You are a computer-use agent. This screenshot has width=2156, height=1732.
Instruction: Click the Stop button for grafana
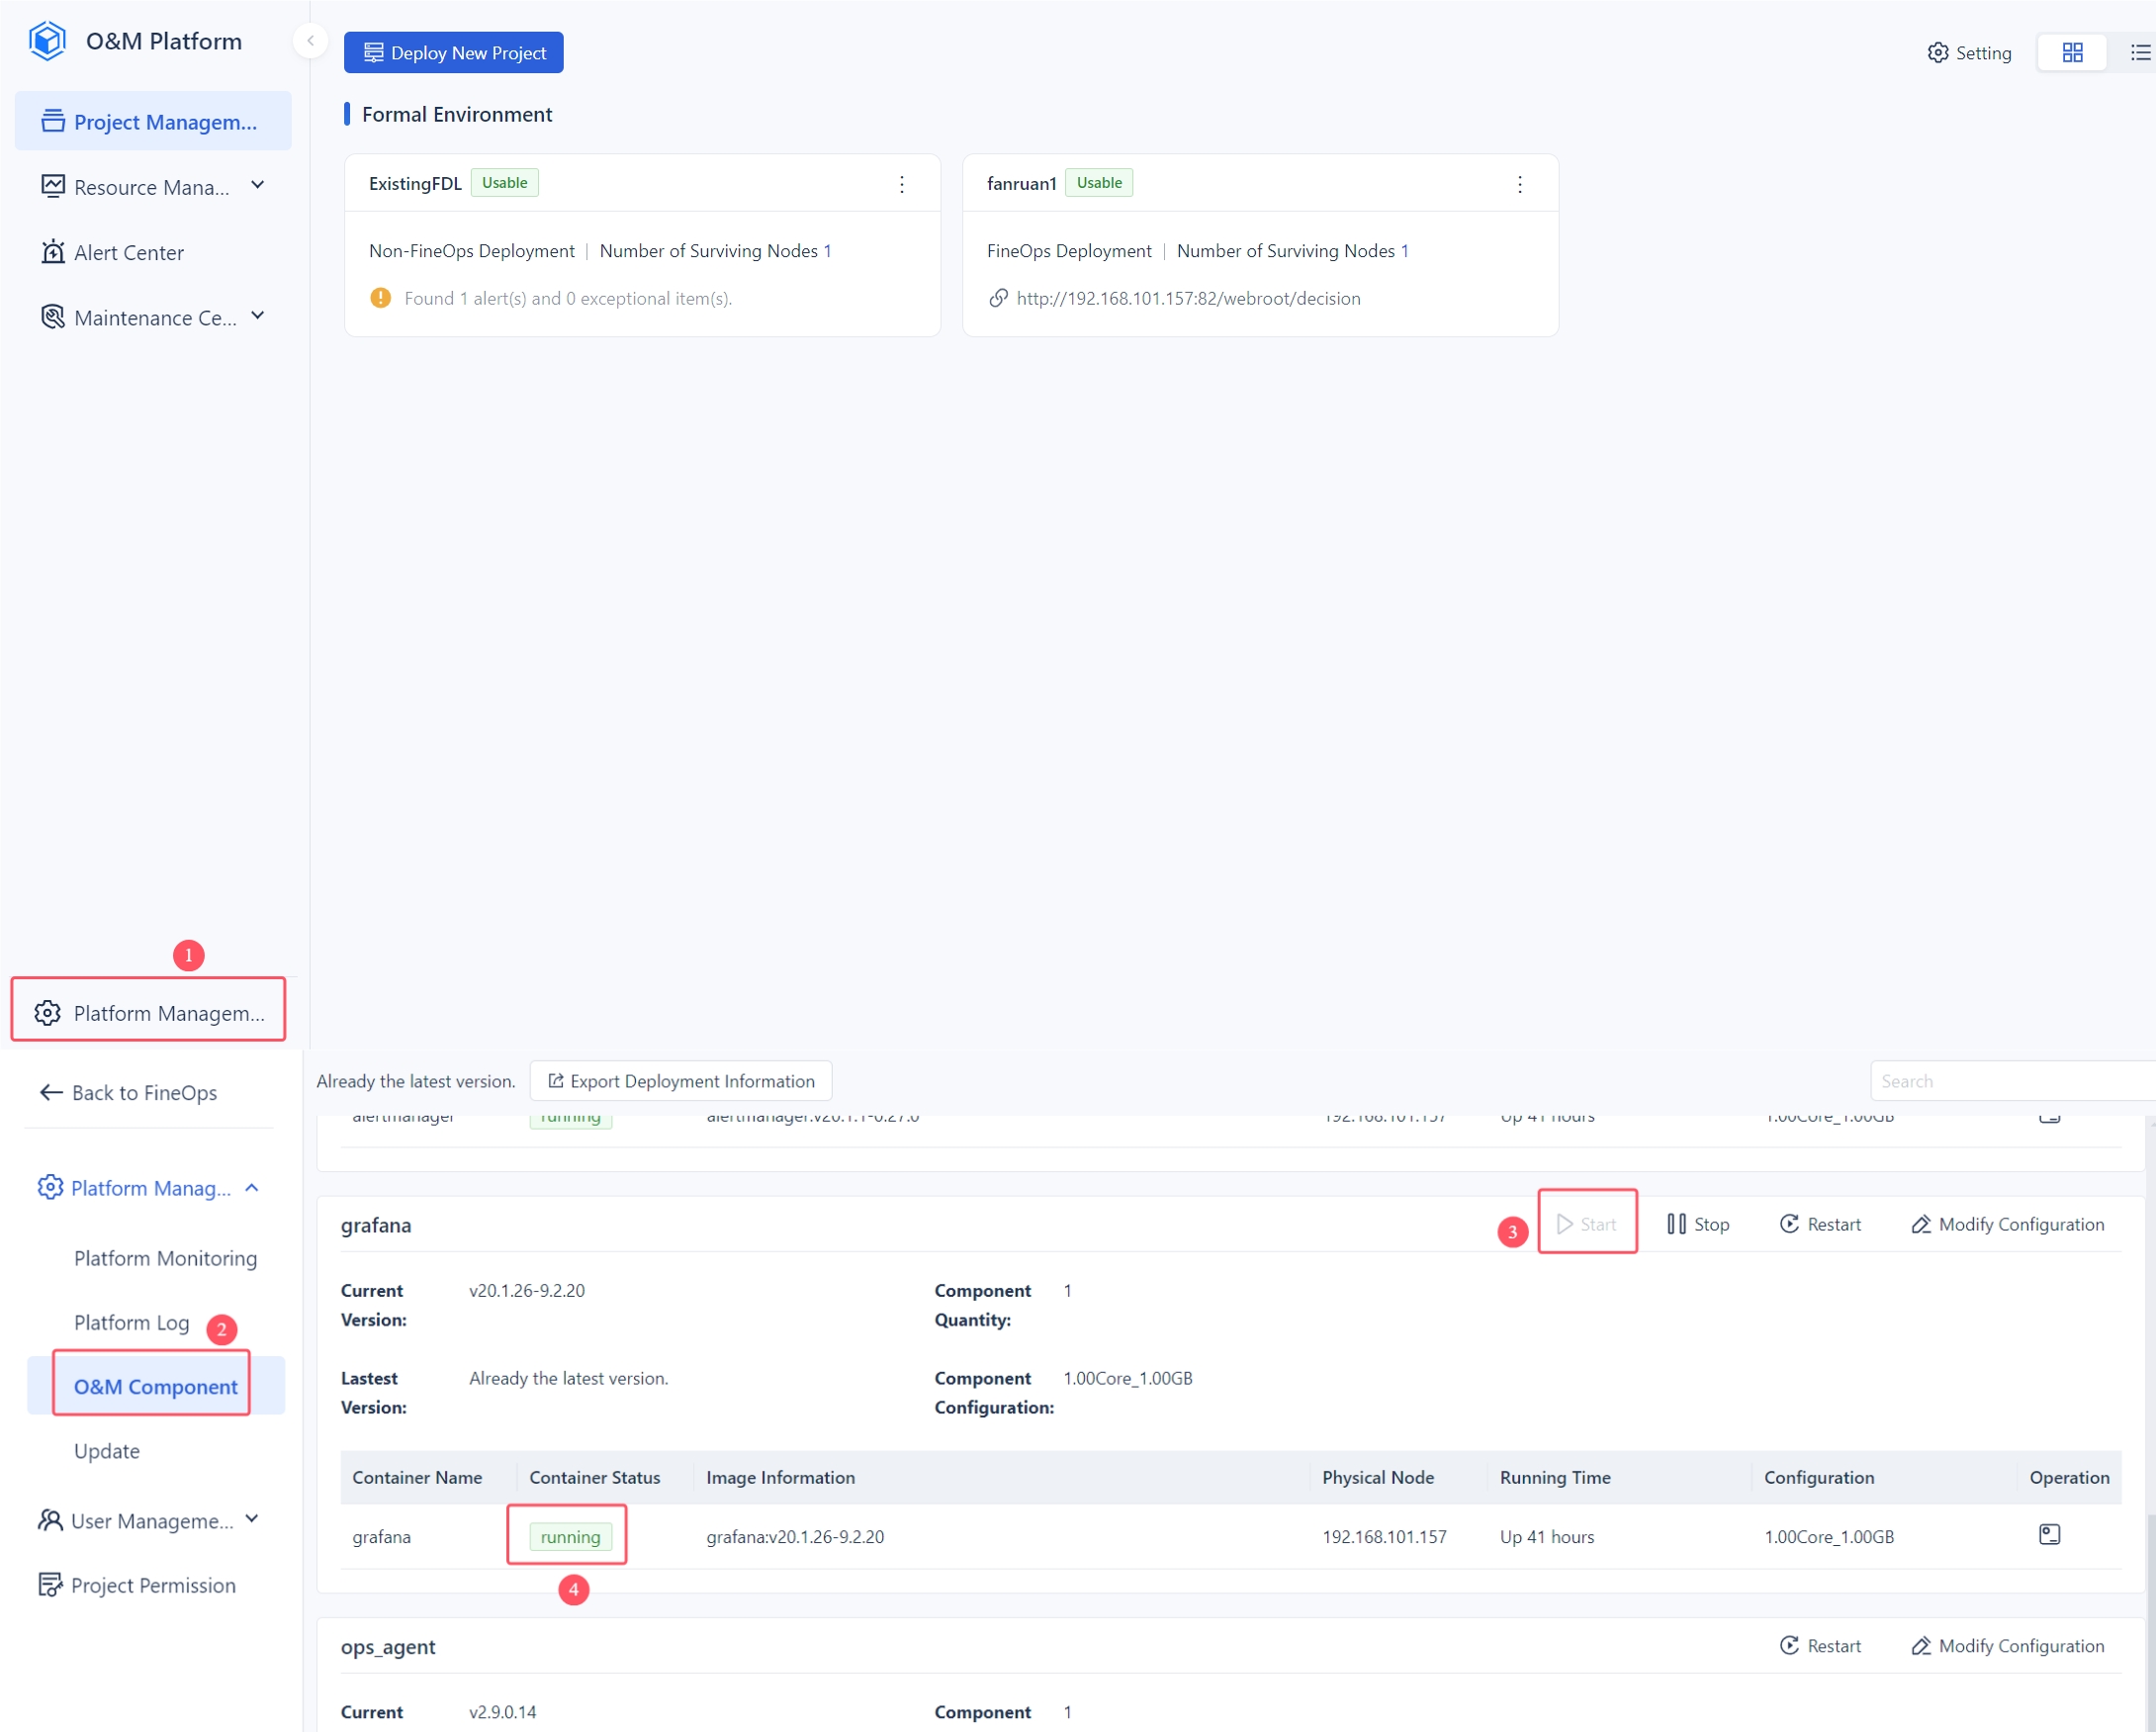(1698, 1224)
